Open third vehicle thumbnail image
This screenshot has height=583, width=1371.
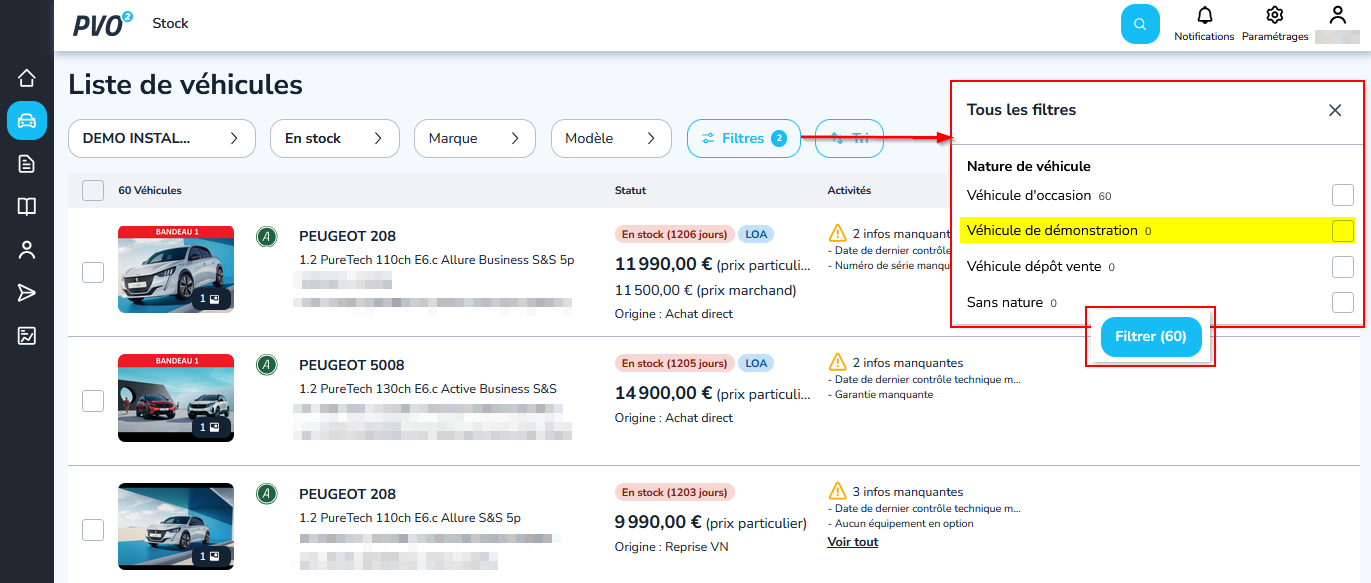click(x=176, y=527)
